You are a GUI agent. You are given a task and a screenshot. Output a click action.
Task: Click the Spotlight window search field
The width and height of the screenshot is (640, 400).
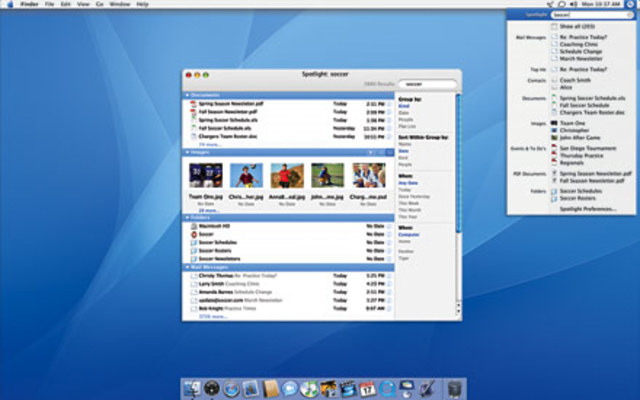coord(428,84)
